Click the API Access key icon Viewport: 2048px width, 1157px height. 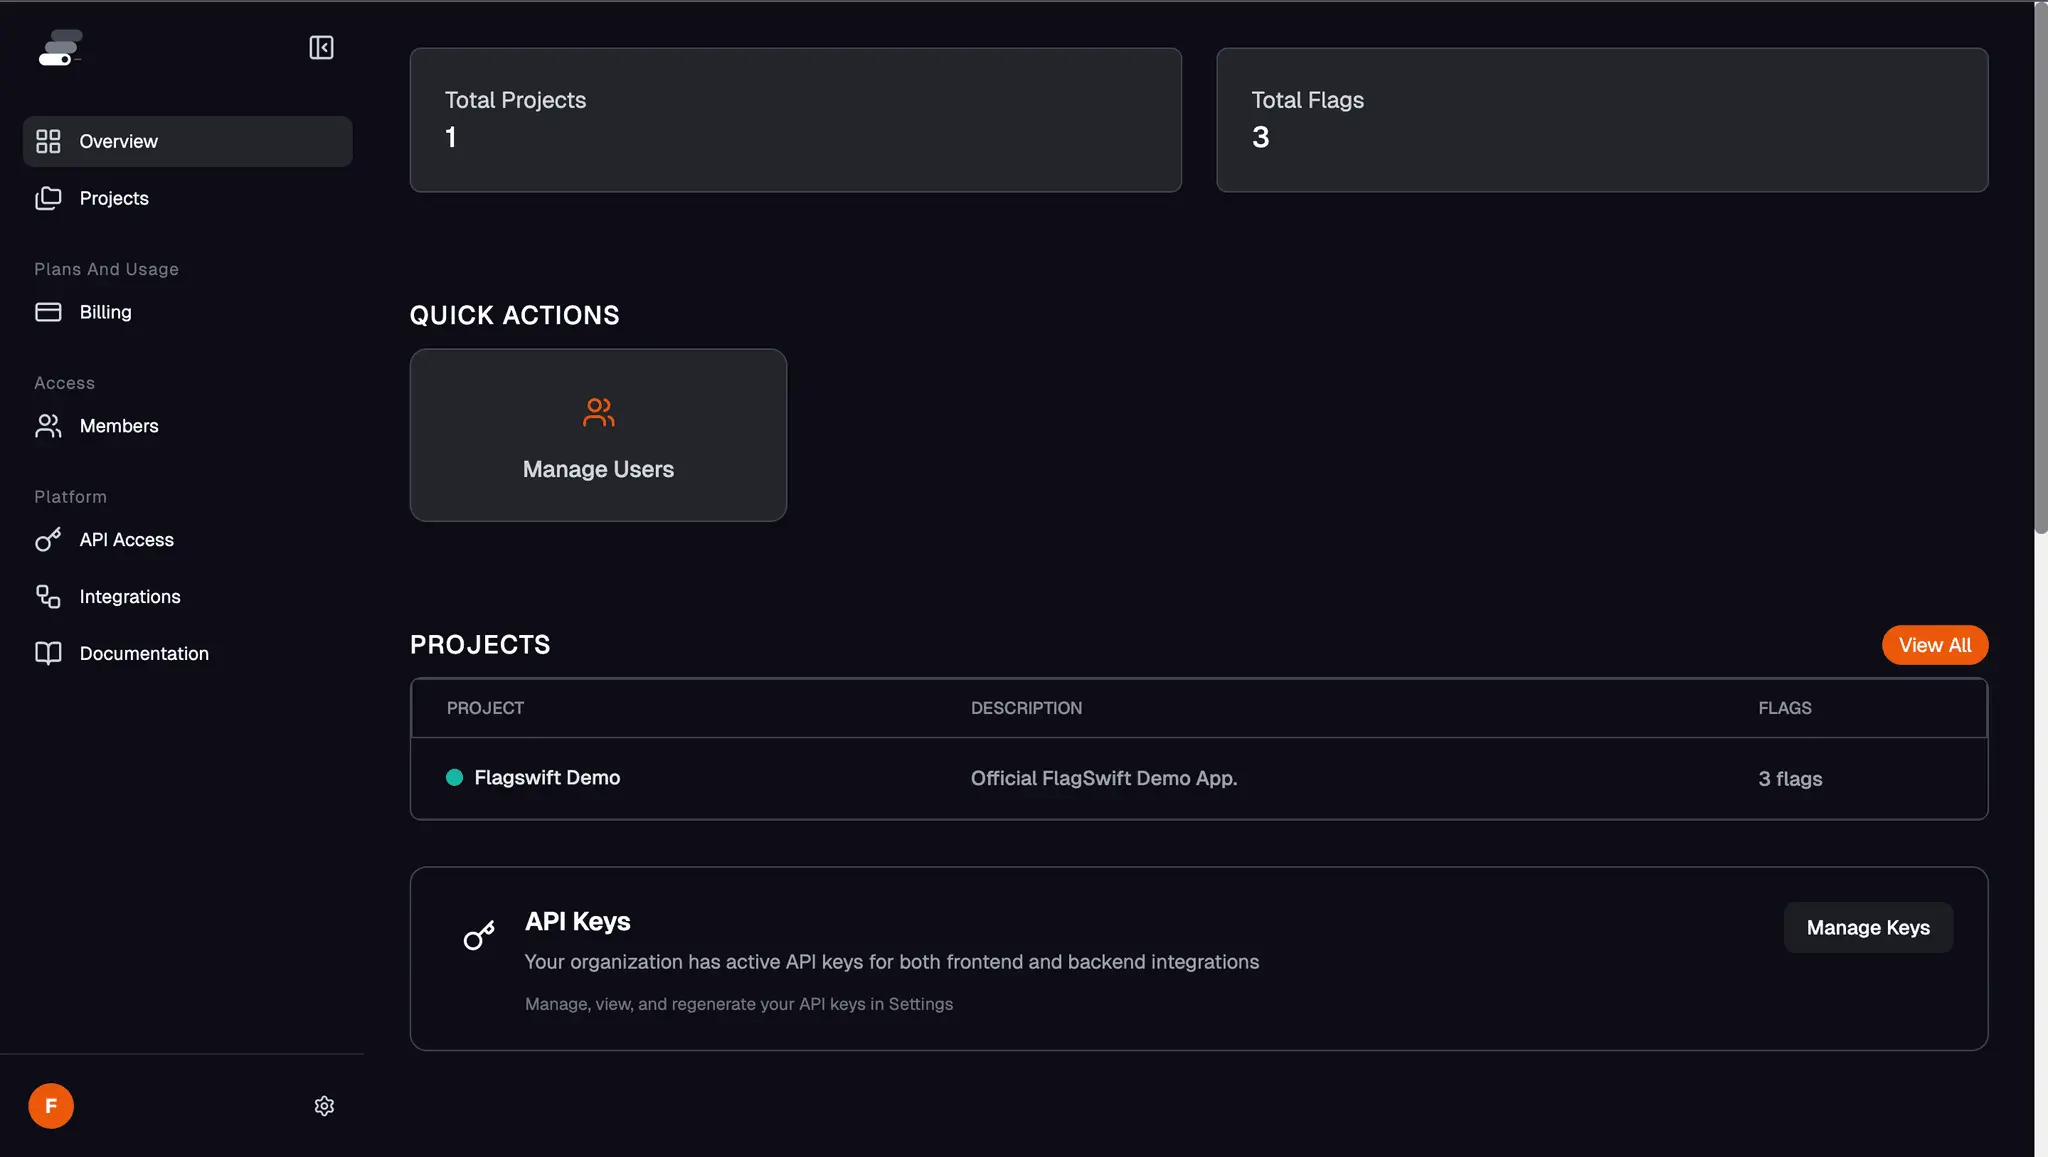[48, 540]
